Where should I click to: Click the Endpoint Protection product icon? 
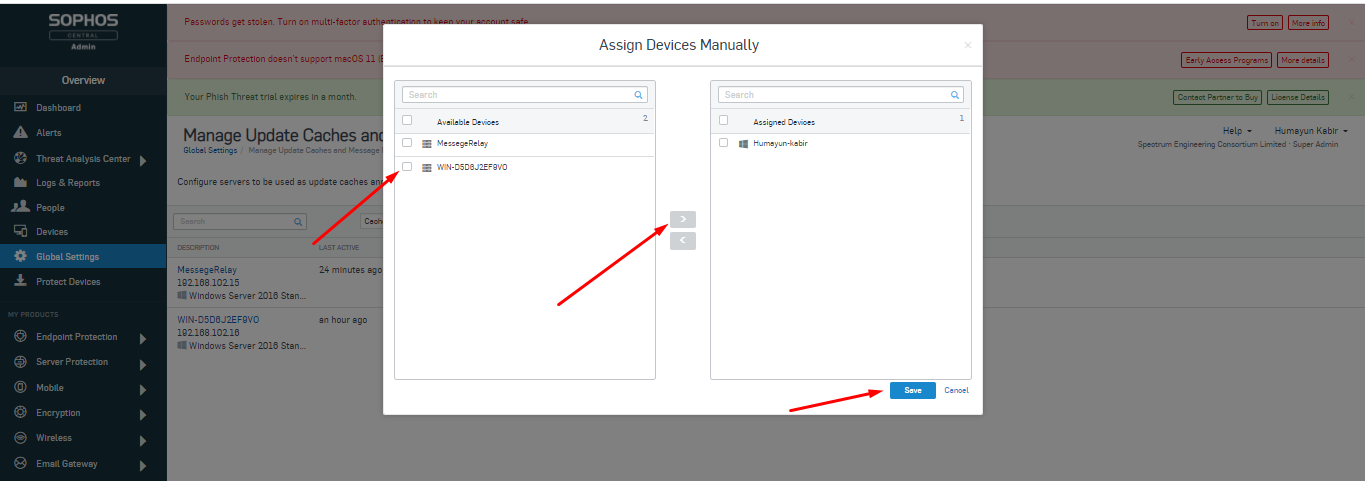20,337
